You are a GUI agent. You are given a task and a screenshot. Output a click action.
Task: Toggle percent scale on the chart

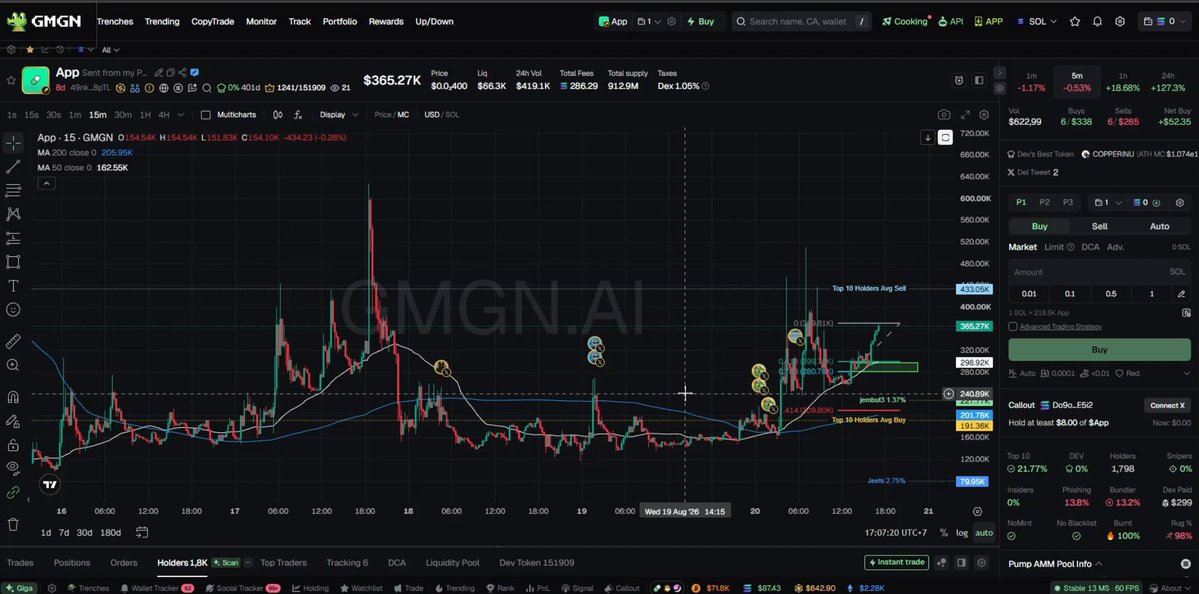point(944,533)
